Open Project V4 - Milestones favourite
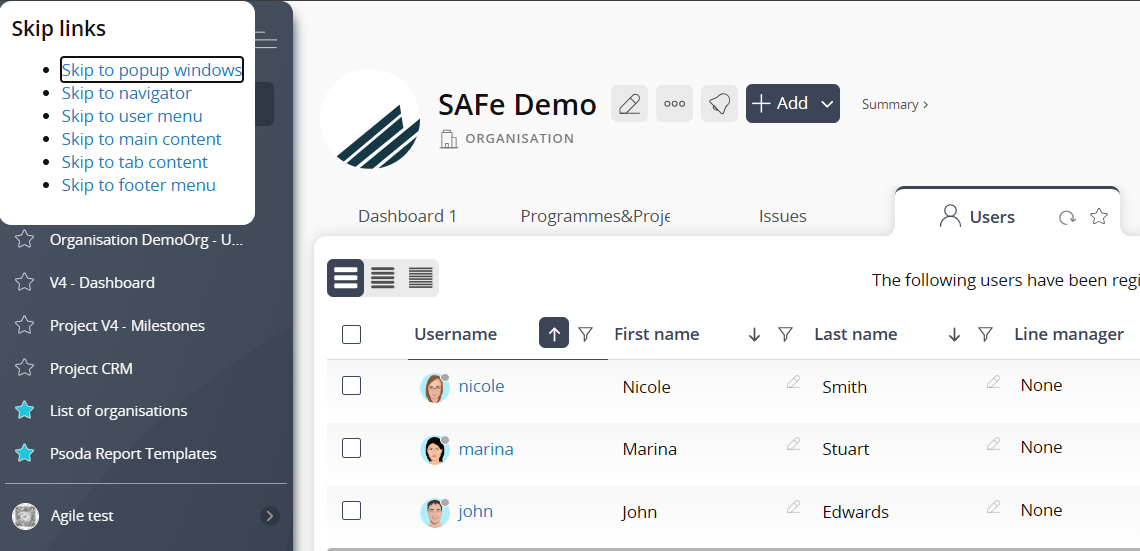Image resolution: width=1140 pixels, height=551 pixels. click(x=127, y=325)
